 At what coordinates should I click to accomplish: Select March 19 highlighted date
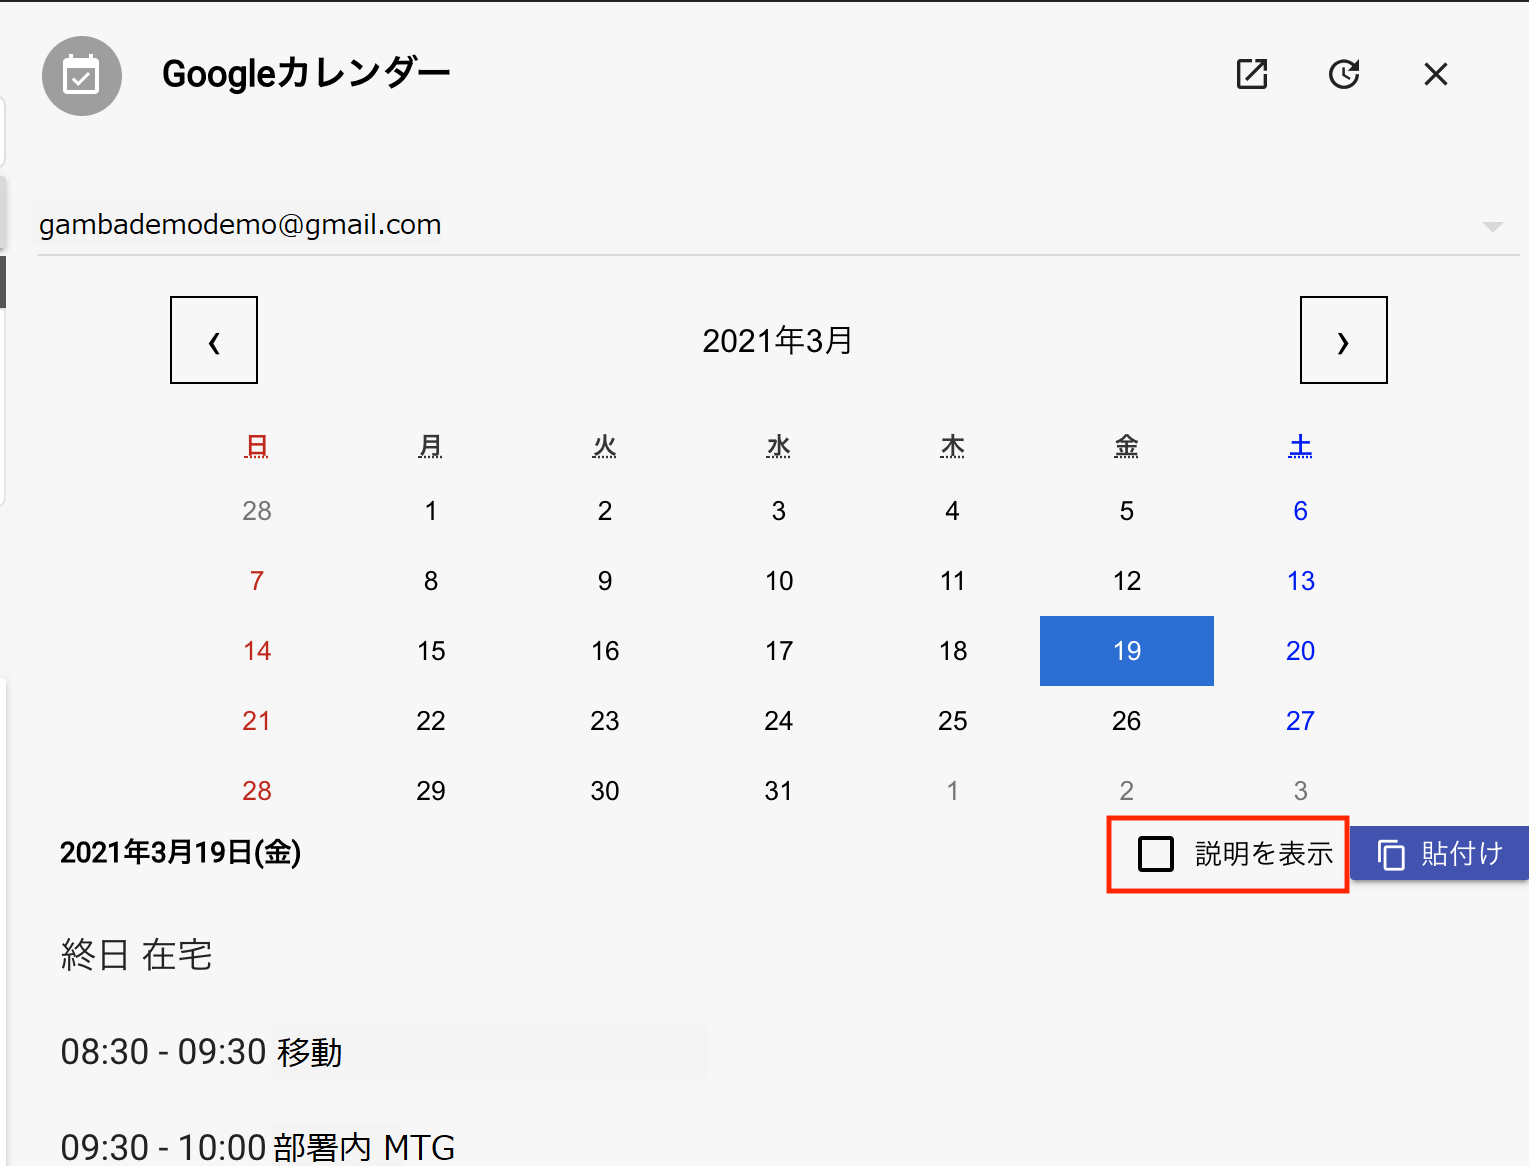click(x=1126, y=651)
